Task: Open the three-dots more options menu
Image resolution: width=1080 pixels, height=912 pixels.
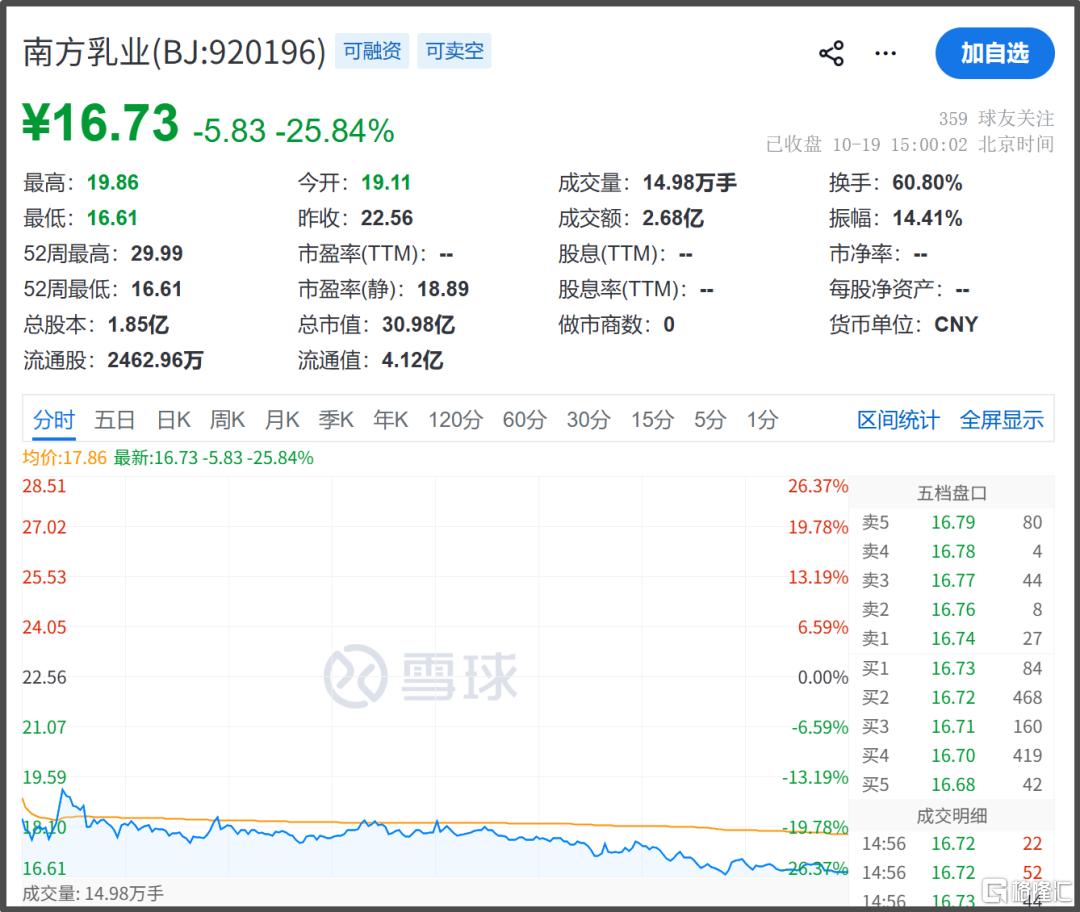Action: pos(885,53)
